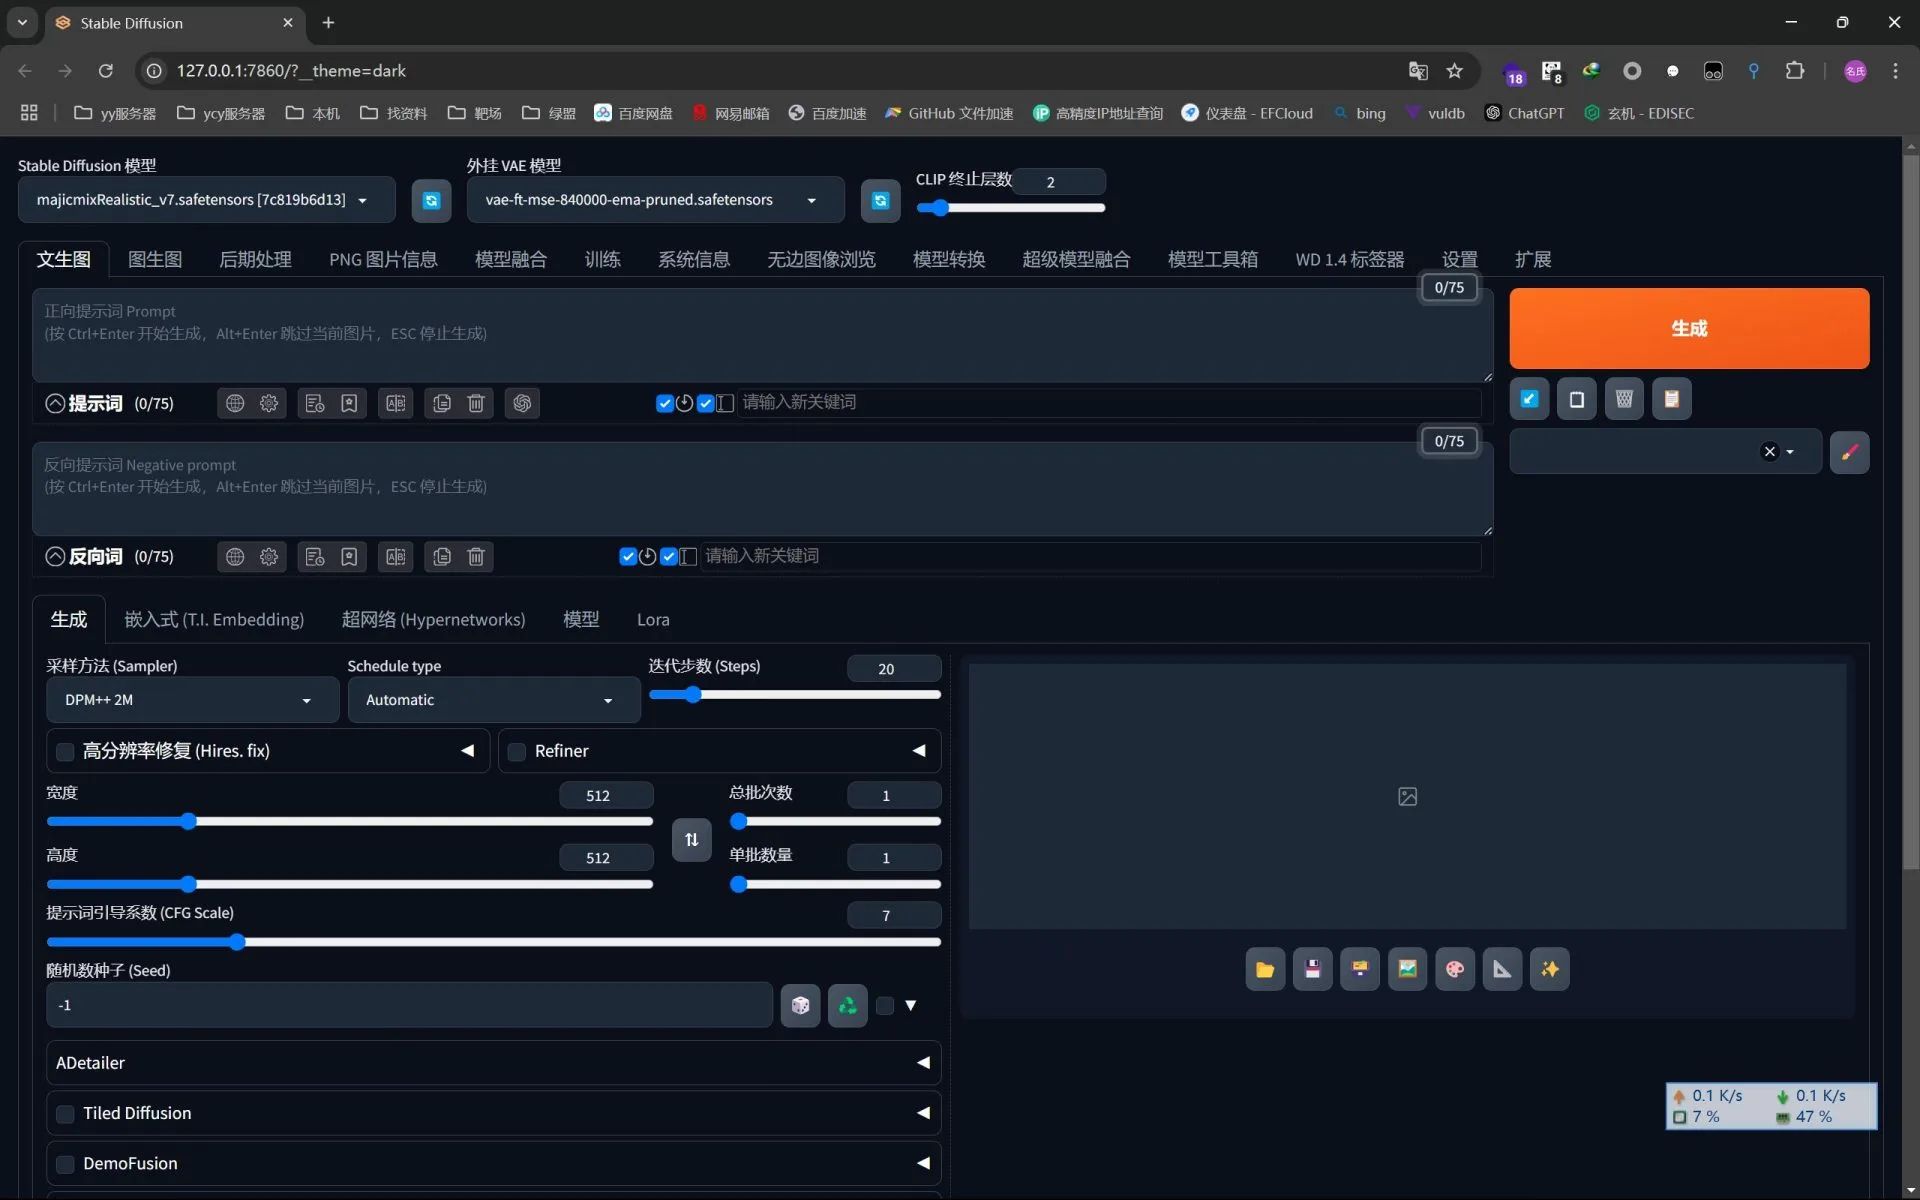
Task: Adjust the CFG Scale slider
Action: [x=494, y=942]
